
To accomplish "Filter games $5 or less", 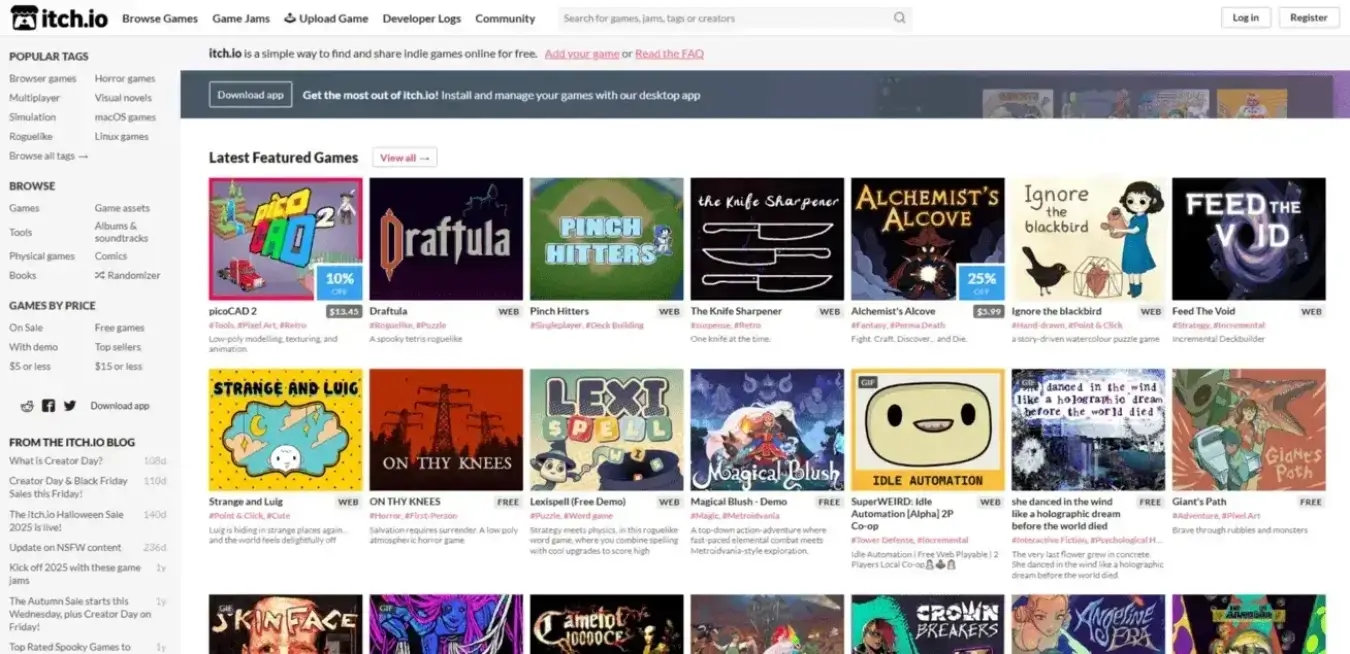I will [x=30, y=366].
